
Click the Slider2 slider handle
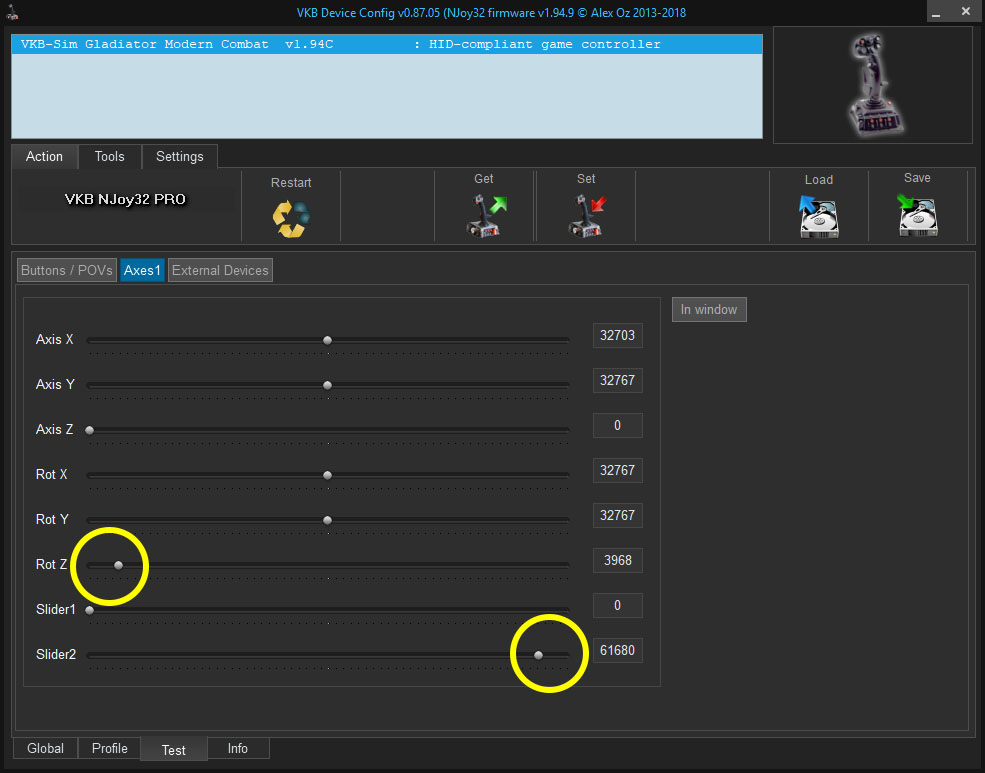[538, 655]
